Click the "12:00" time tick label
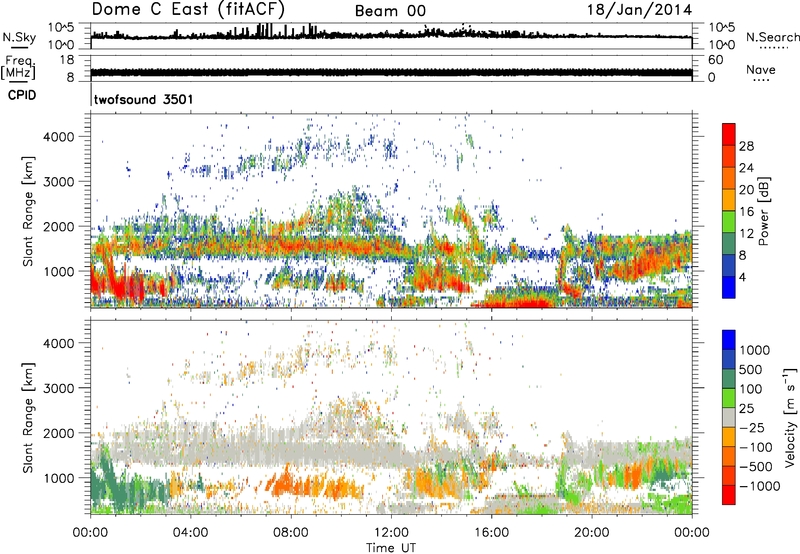 391,533
